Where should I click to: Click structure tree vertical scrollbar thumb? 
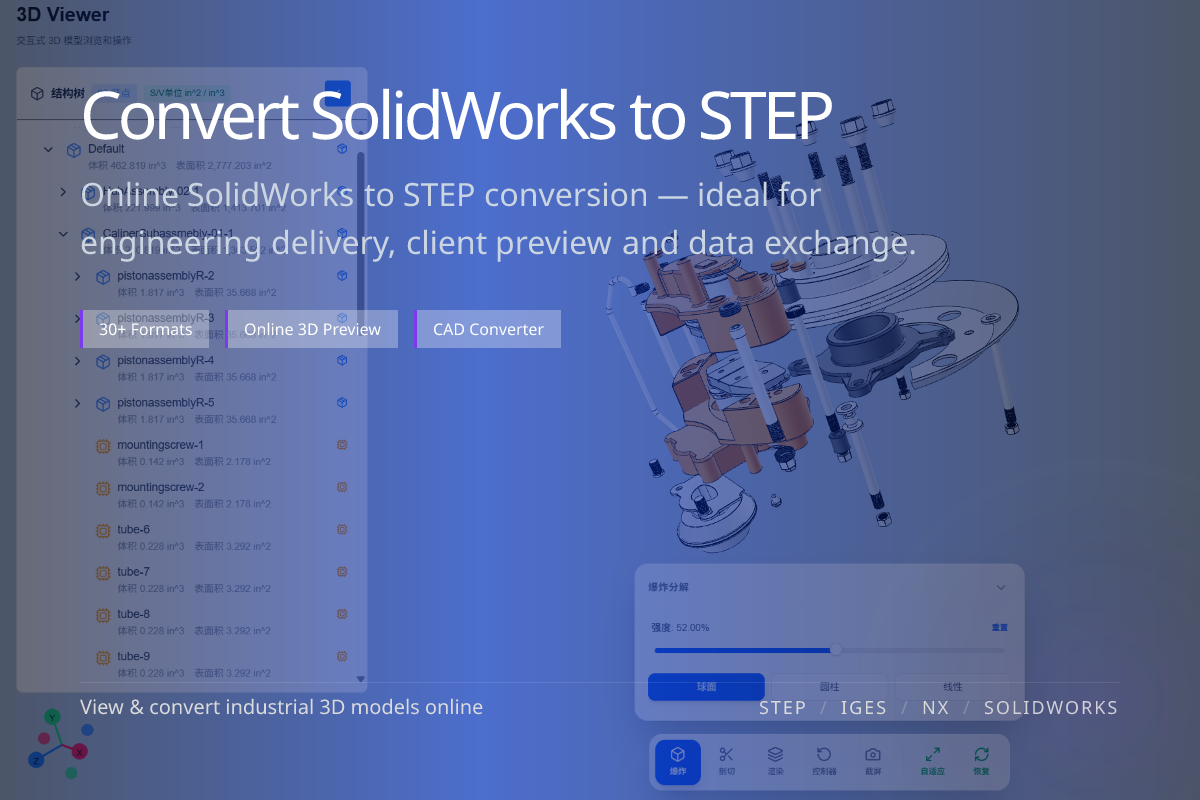coord(360,235)
